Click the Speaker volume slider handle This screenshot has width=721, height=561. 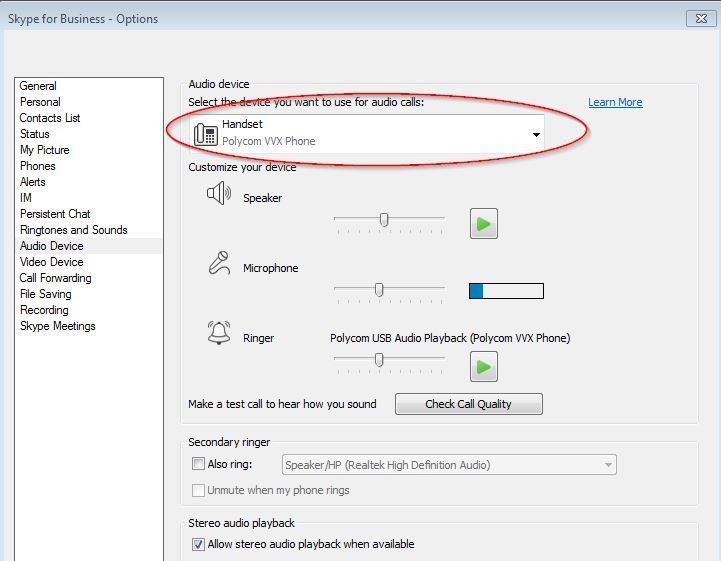tap(384, 220)
